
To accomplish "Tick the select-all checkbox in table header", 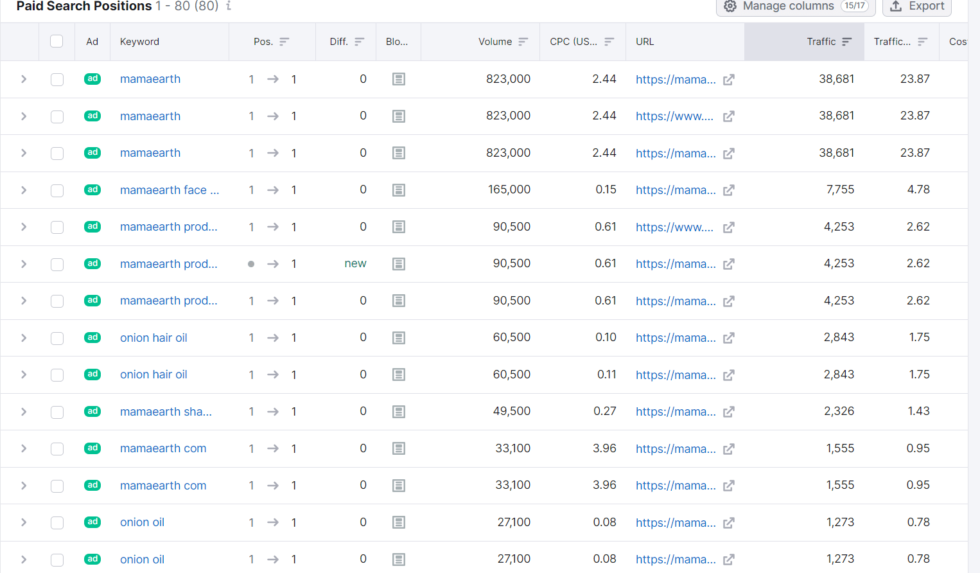I will tap(57, 42).
